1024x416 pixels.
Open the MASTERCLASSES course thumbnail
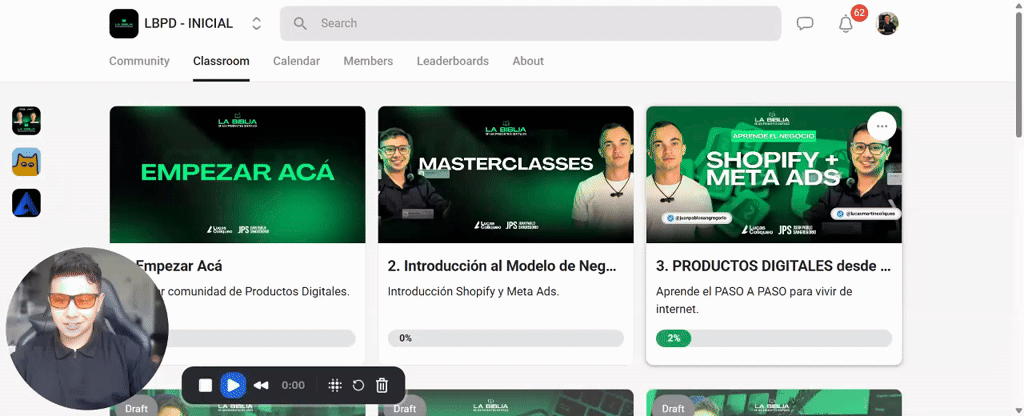coord(505,174)
